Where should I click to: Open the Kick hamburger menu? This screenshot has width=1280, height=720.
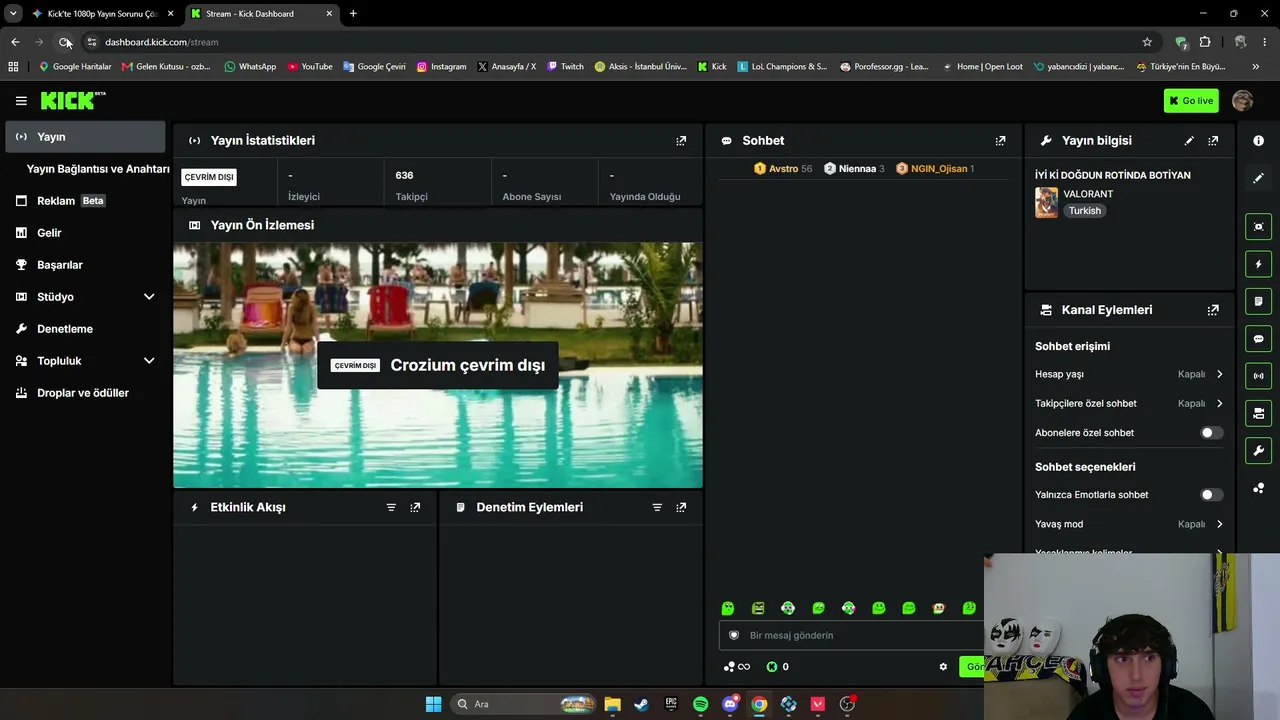tap(21, 101)
